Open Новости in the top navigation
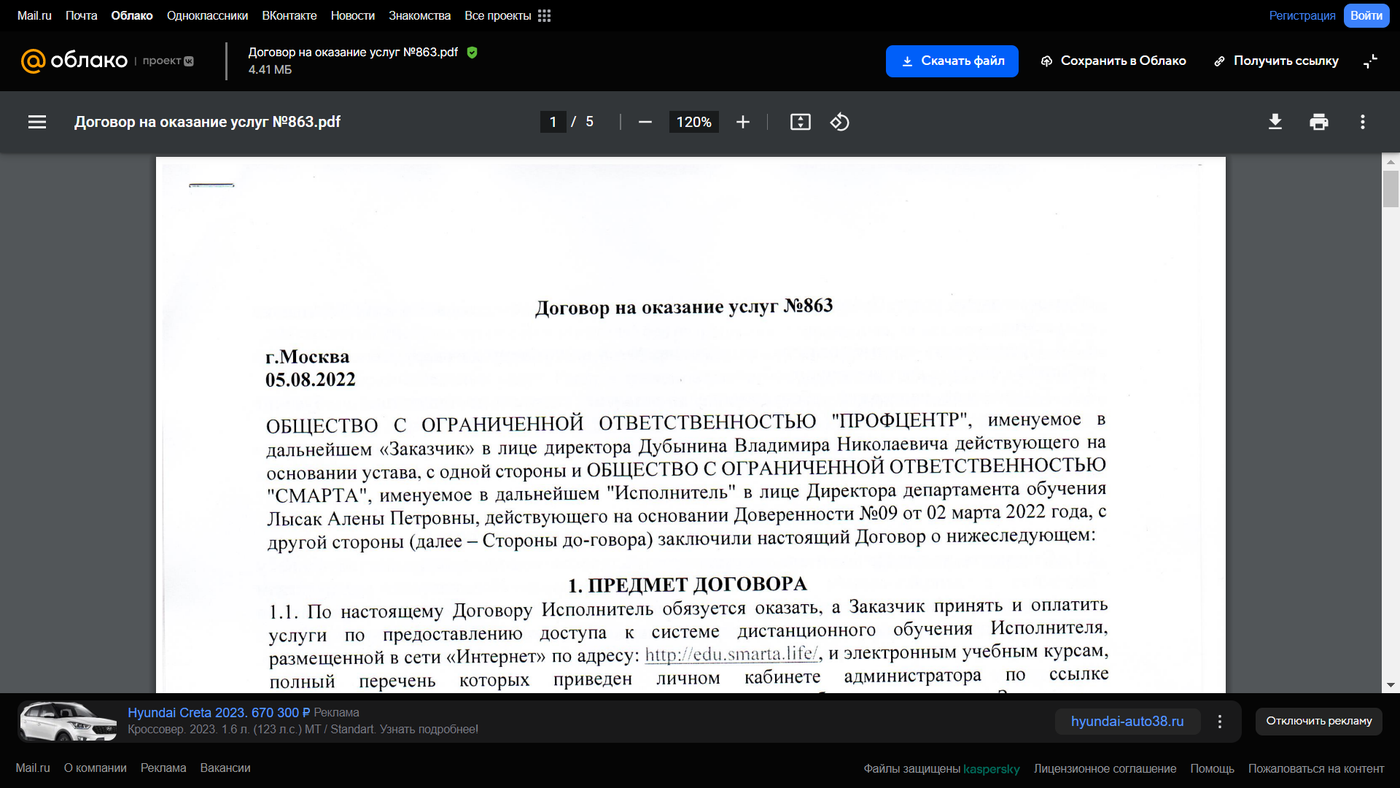This screenshot has height=788, width=1400. pyautogui.click(x=352, y=16)
